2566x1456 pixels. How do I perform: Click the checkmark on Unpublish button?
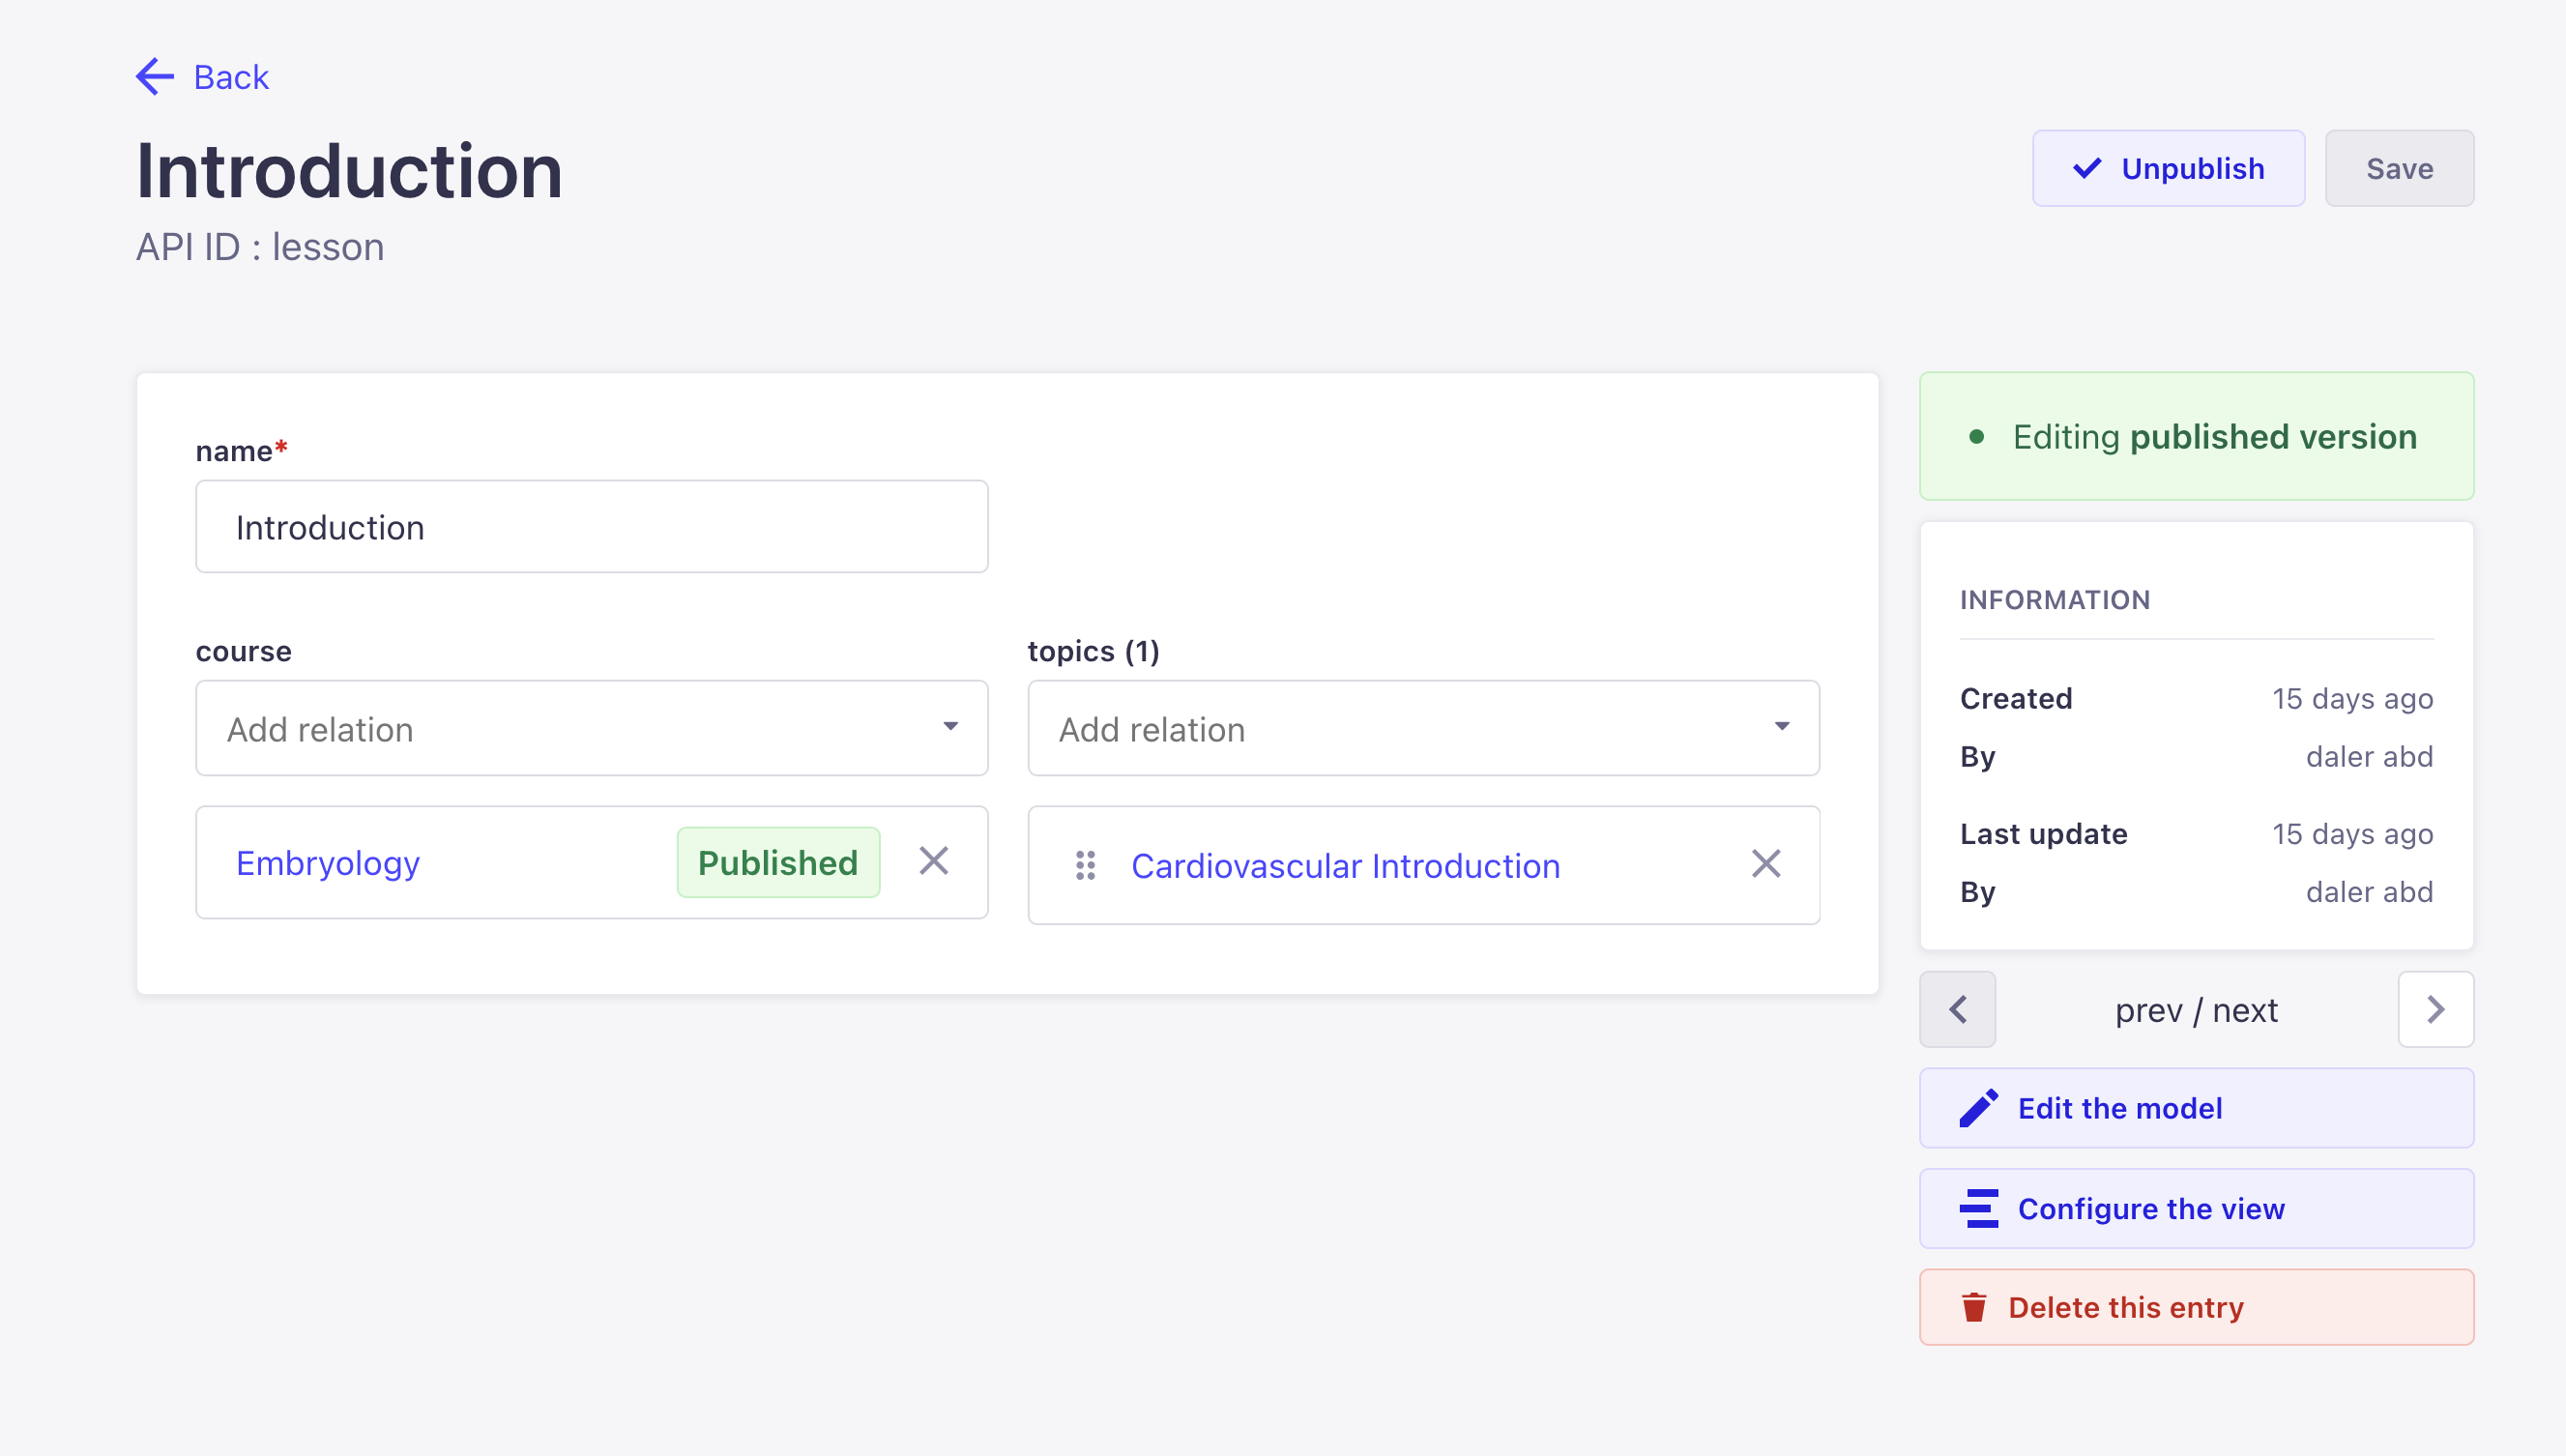point(2086,168)
